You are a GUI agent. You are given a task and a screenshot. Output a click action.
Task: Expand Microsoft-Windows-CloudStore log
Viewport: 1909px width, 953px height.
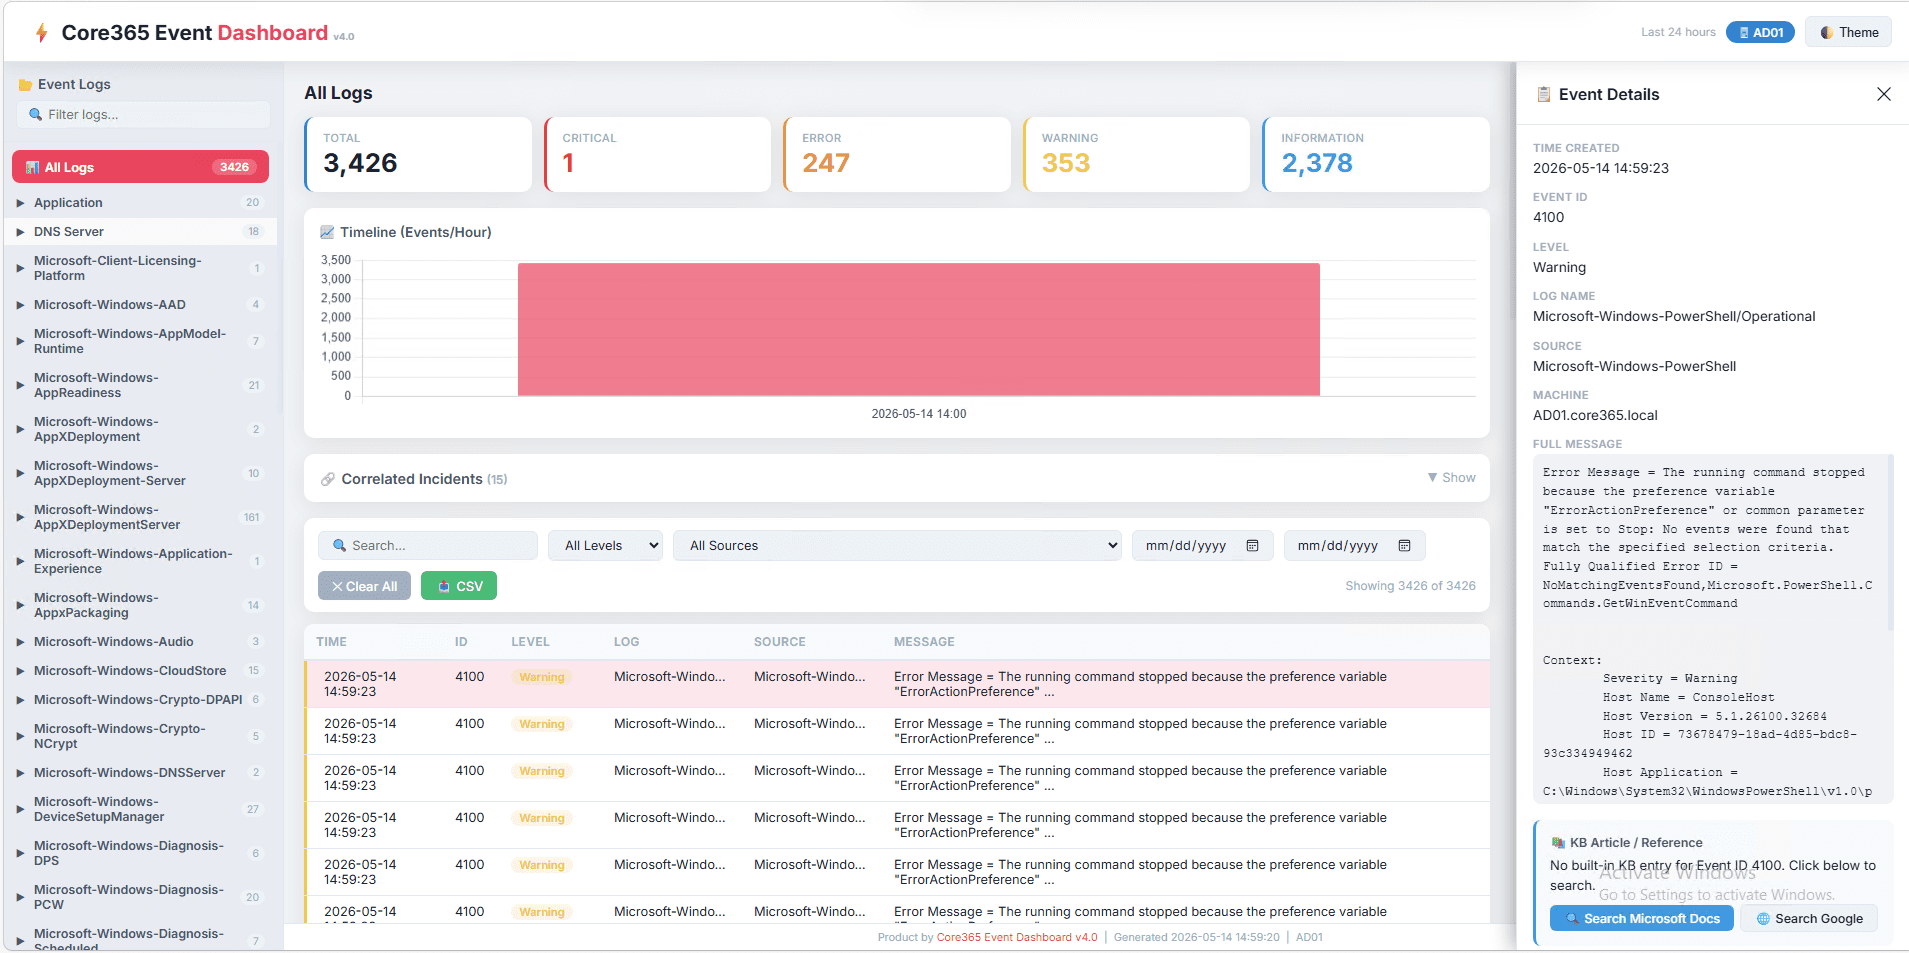coord(20,671)
